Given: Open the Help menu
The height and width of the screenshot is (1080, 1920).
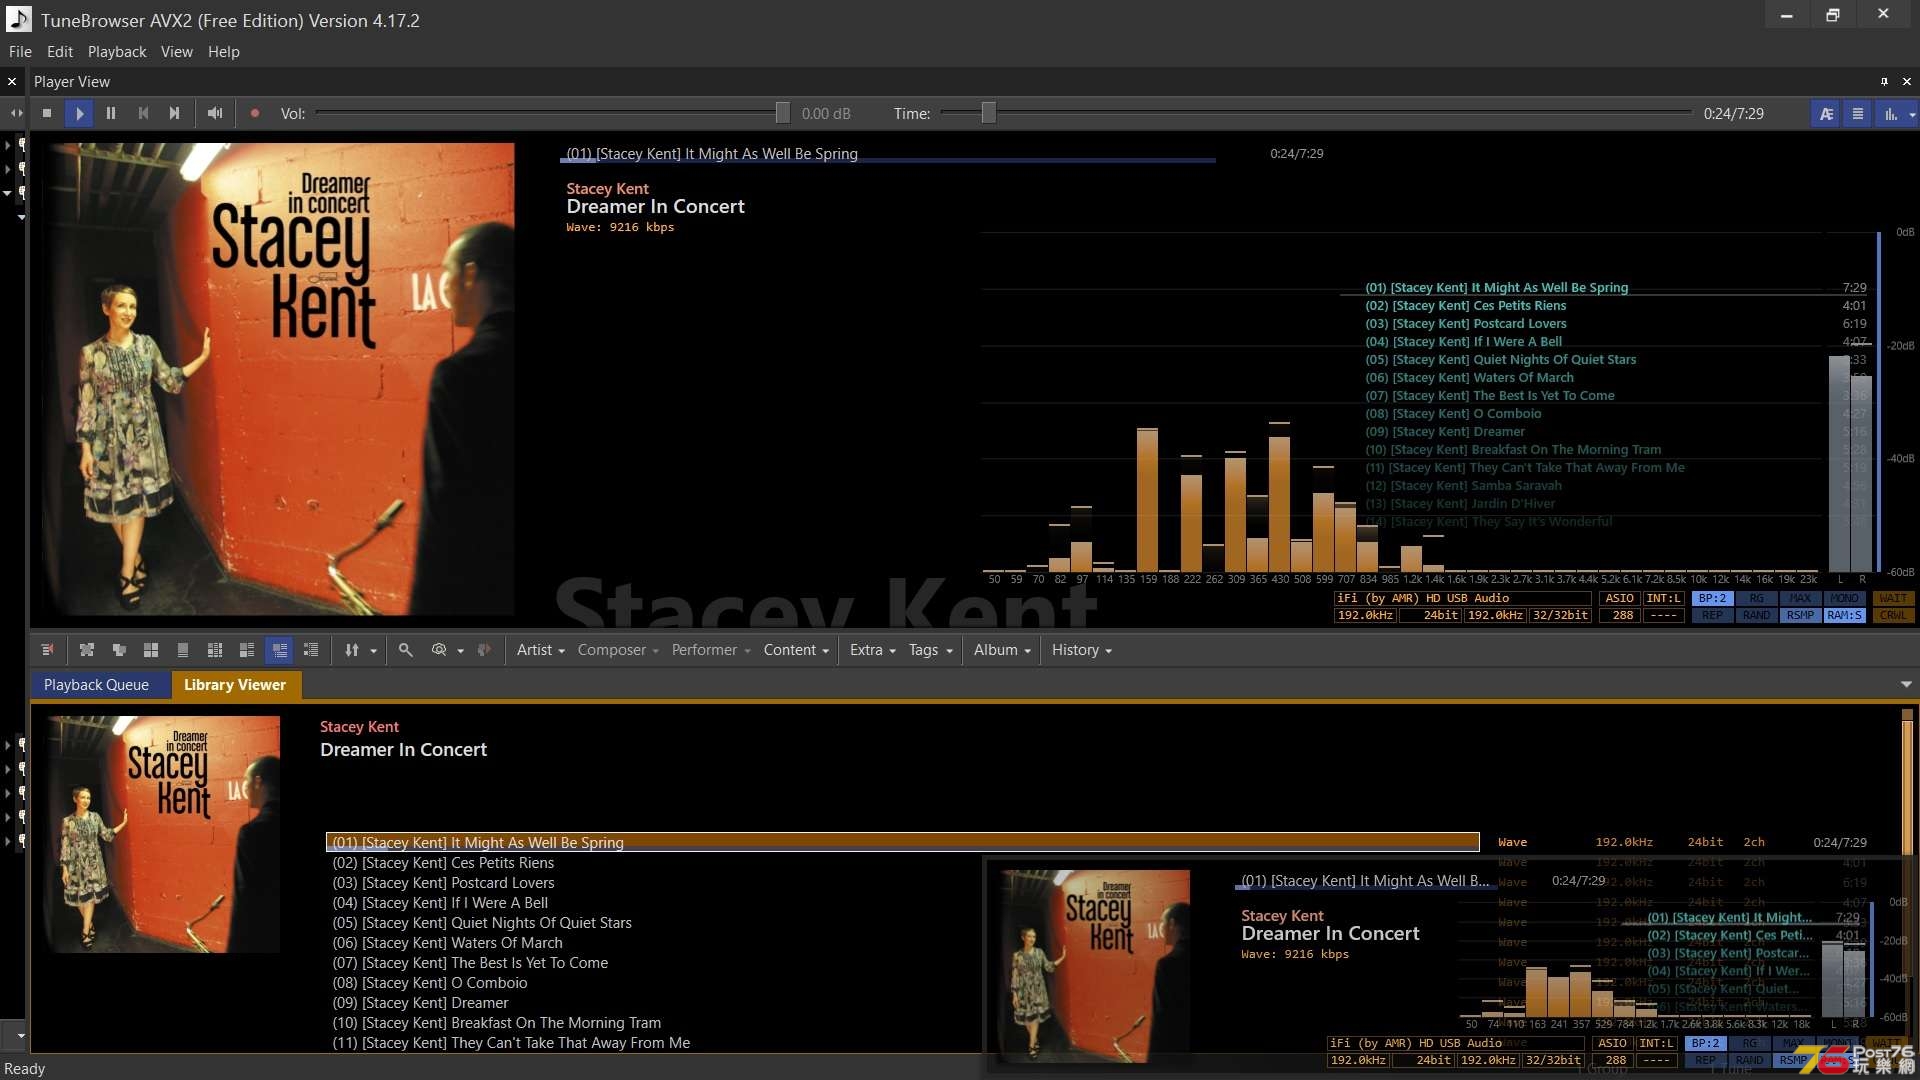Looking at the screenshot, I should [x=224, y=52].
